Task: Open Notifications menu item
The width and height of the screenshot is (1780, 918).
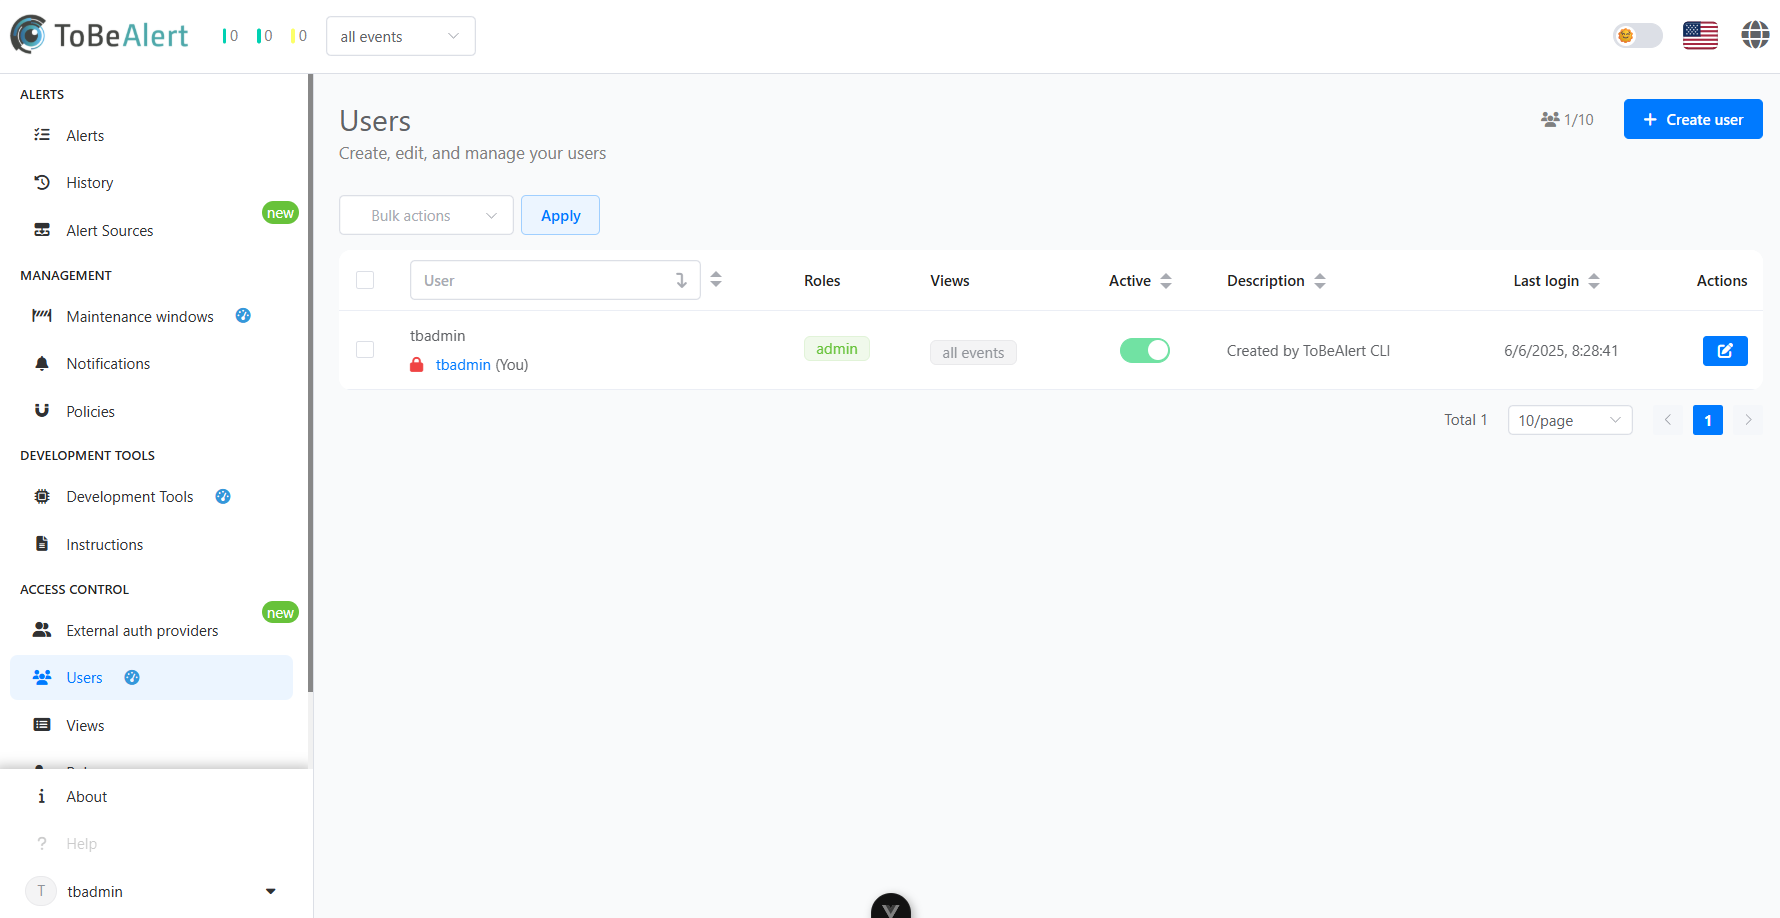Action: coord(151,363)
